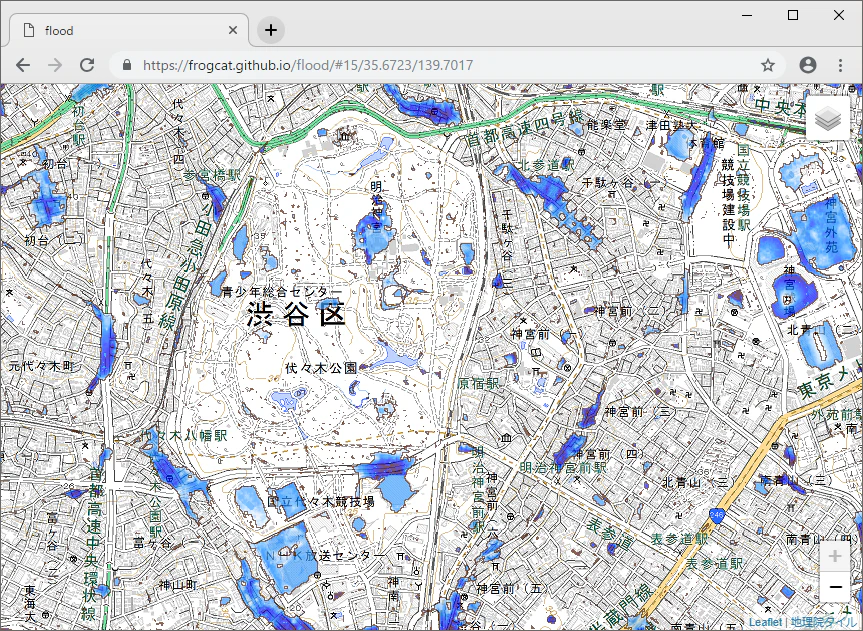Open the Chrome profile menu
The height and width of the screenshot is (631, 863).
click(x=807, y=65)
